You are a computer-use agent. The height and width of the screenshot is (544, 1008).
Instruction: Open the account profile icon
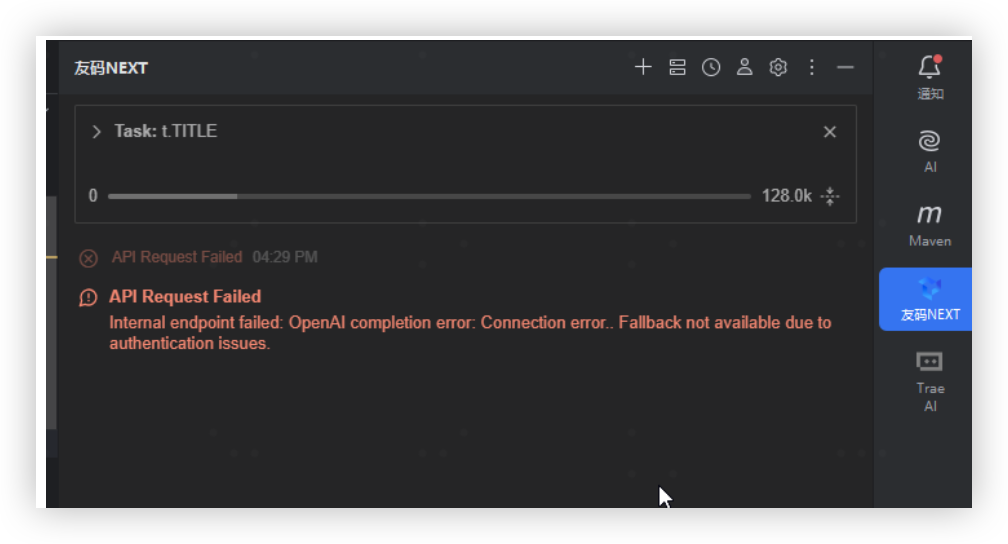pos(744,67)
